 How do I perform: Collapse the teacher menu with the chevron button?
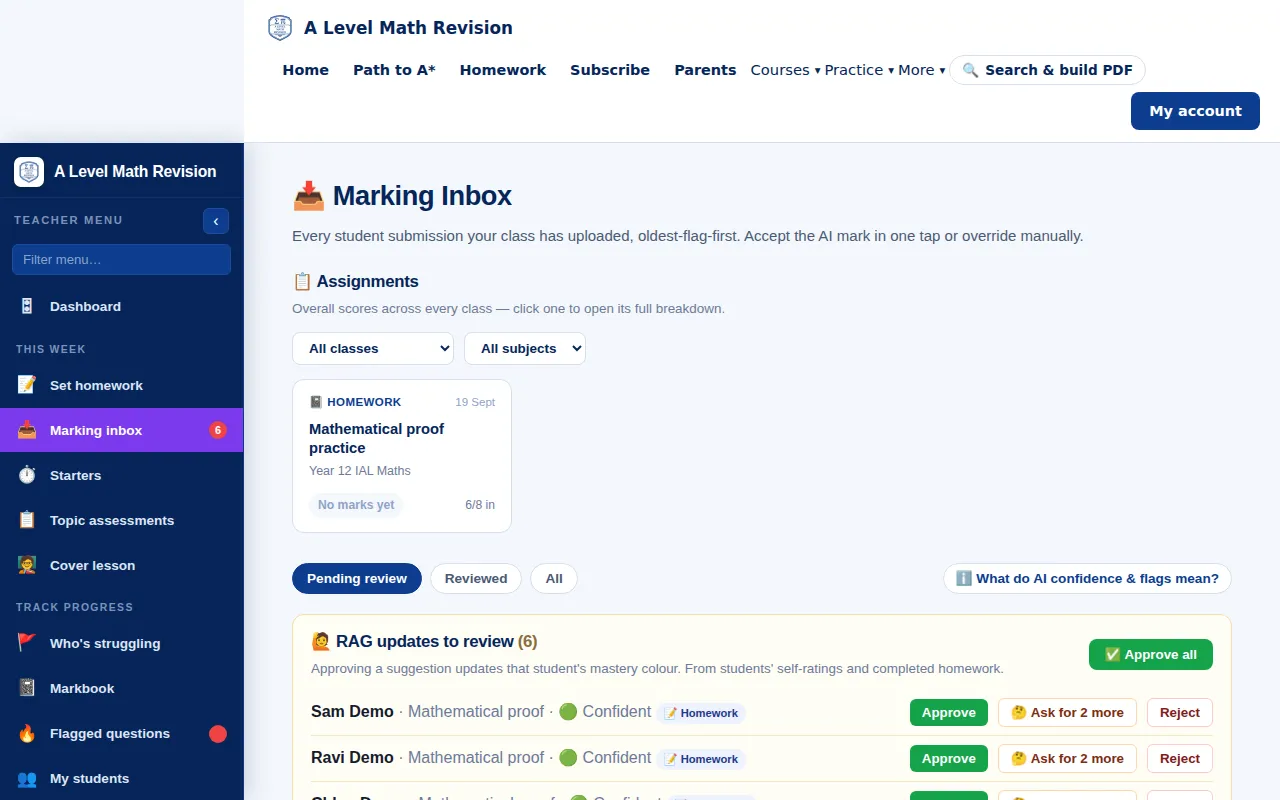tap(216, 221)
